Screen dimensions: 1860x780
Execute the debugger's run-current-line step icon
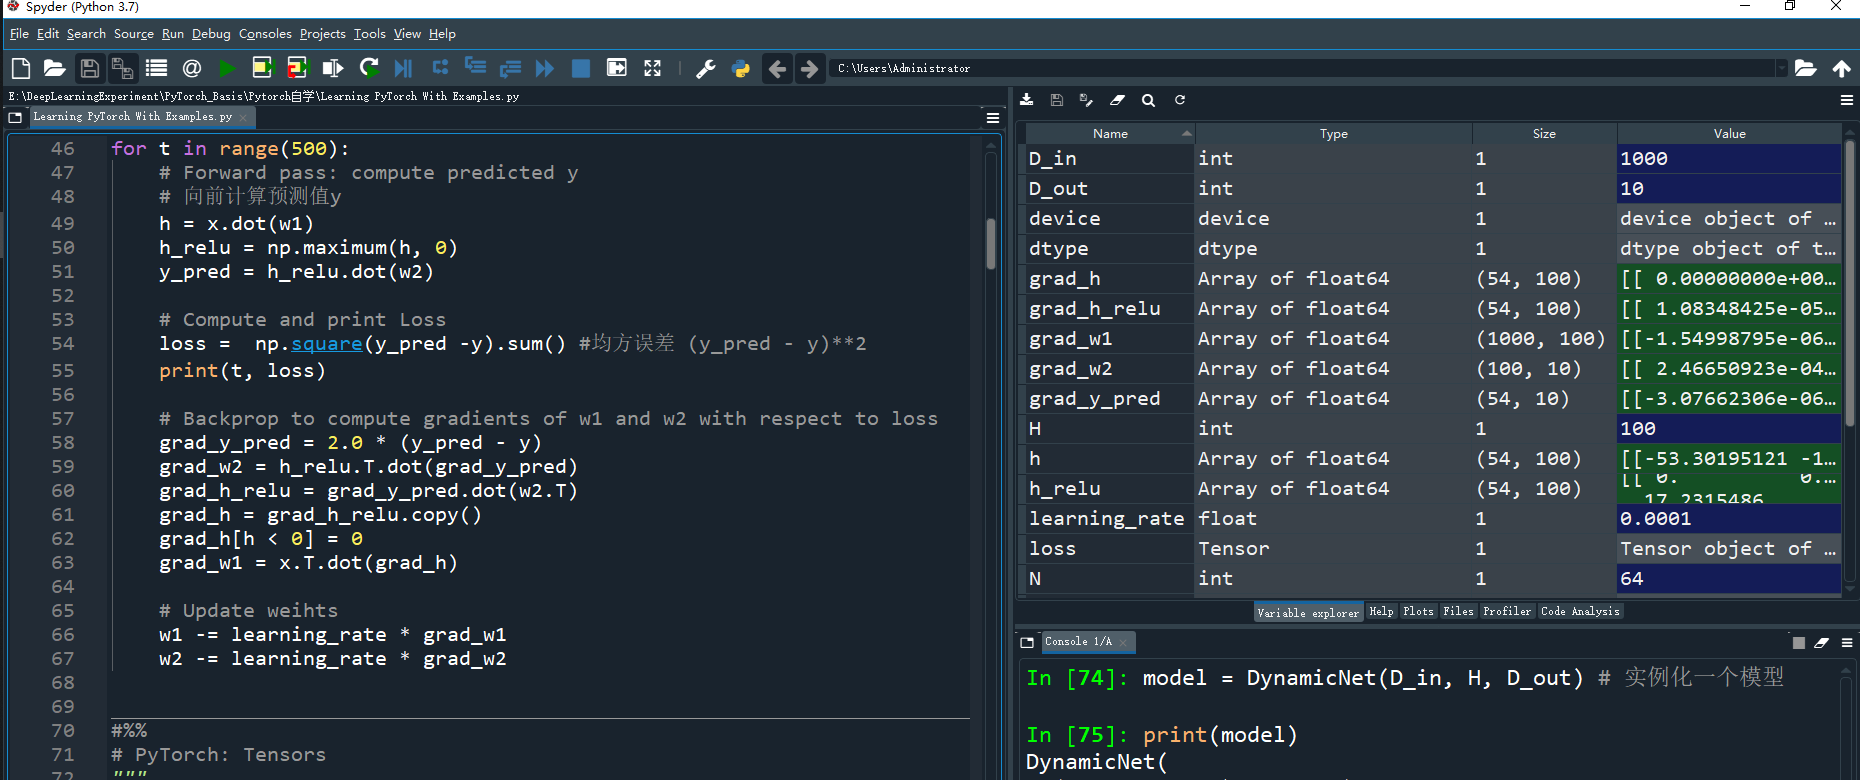440,68
